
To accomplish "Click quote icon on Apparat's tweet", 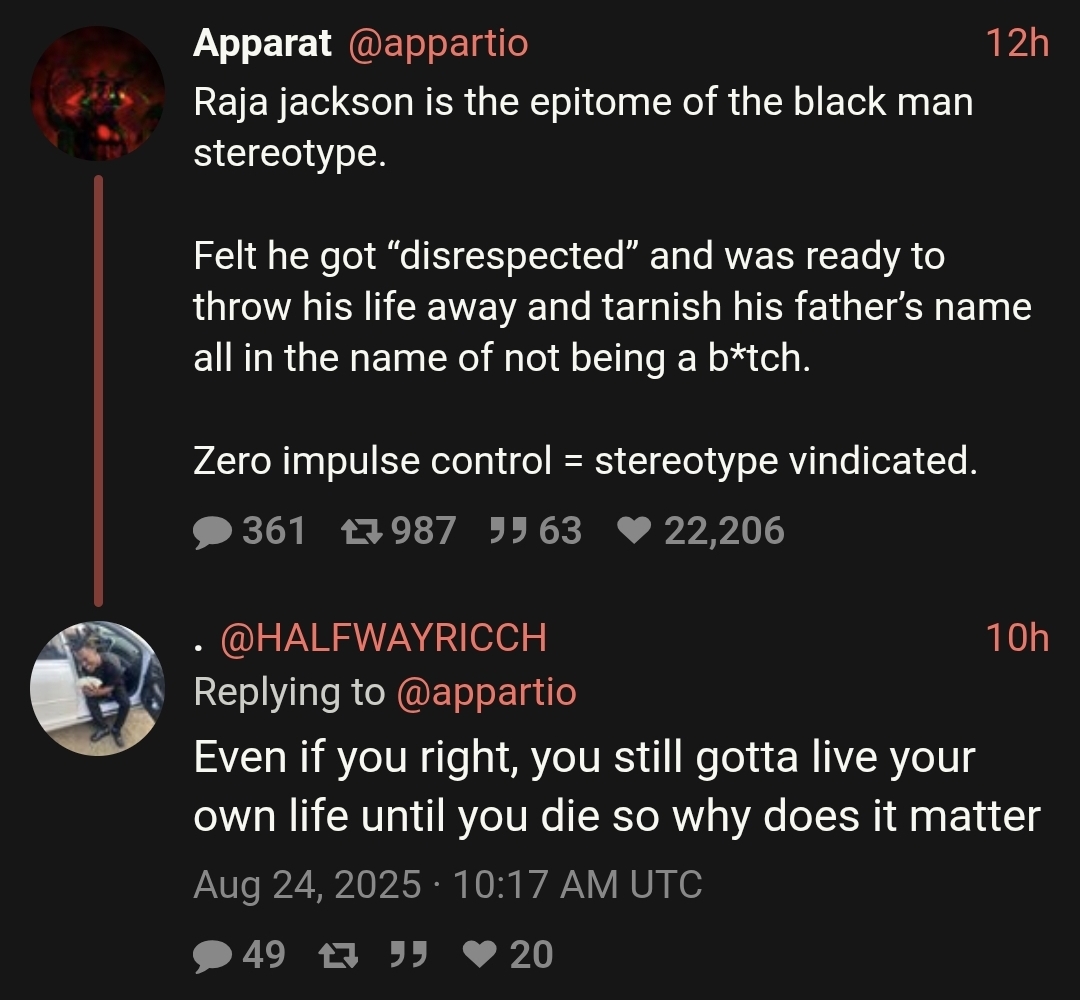I will (508, 531).
